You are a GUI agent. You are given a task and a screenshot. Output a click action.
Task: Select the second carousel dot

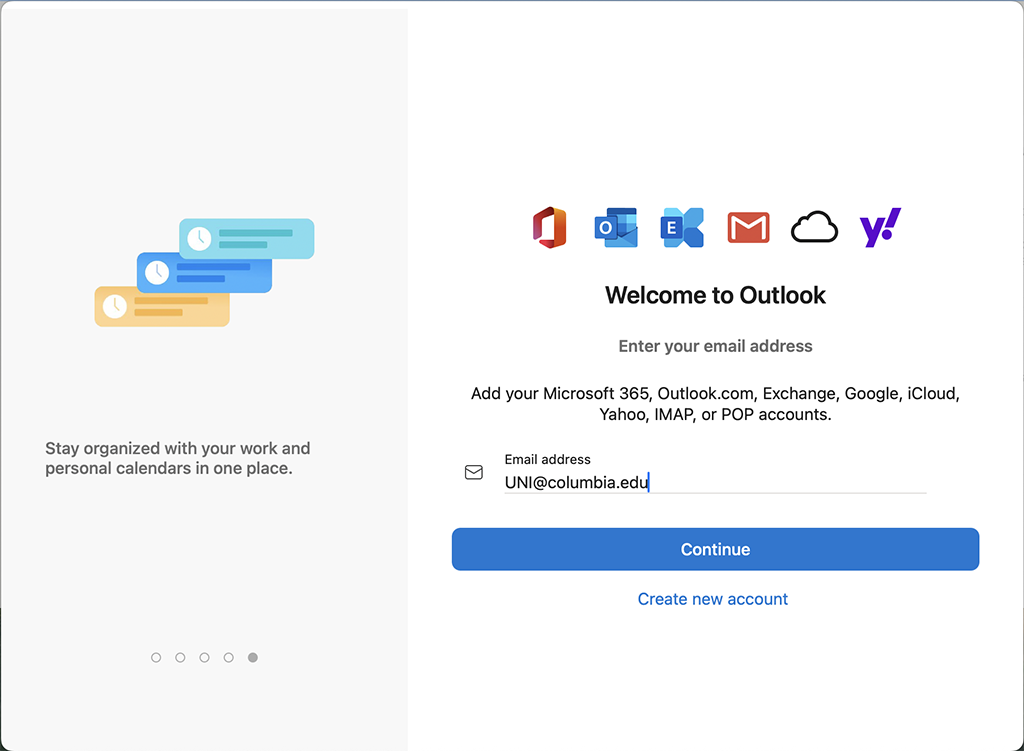click(180, 657)
